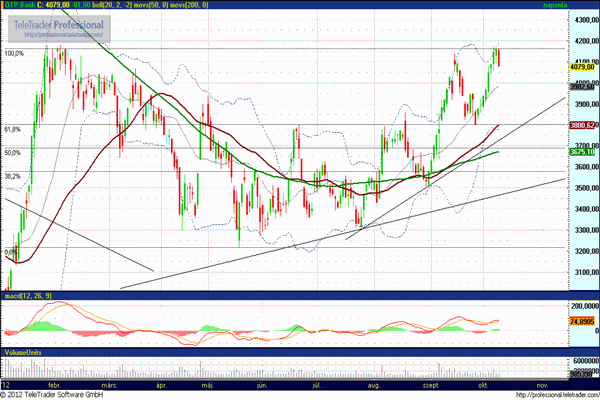Select the 100,0% Fibonacci level label
Screen dimensions: 600x400
14,54
